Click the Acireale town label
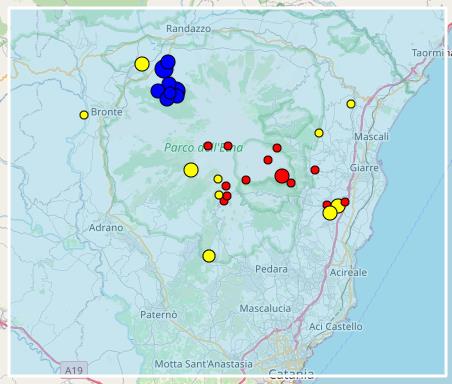The height and width of the screenshot is (384, 452). tap(348, 272)
